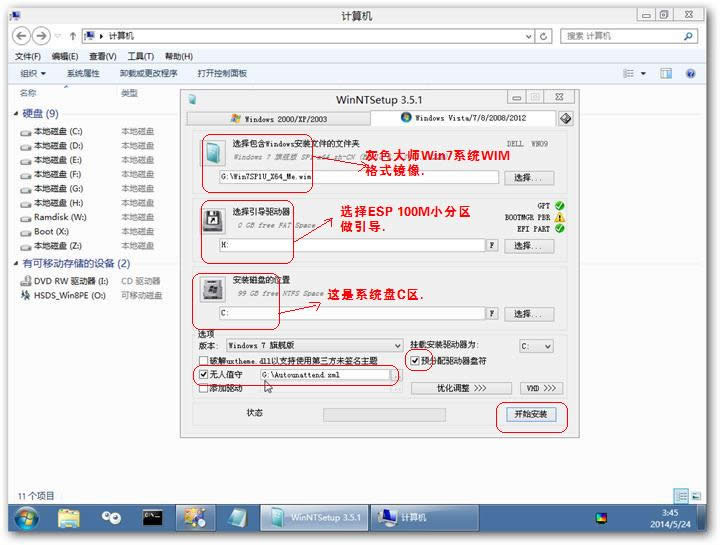Click the search magnifier in Computer window
720x545 pixels.
[x=688, y=36]
